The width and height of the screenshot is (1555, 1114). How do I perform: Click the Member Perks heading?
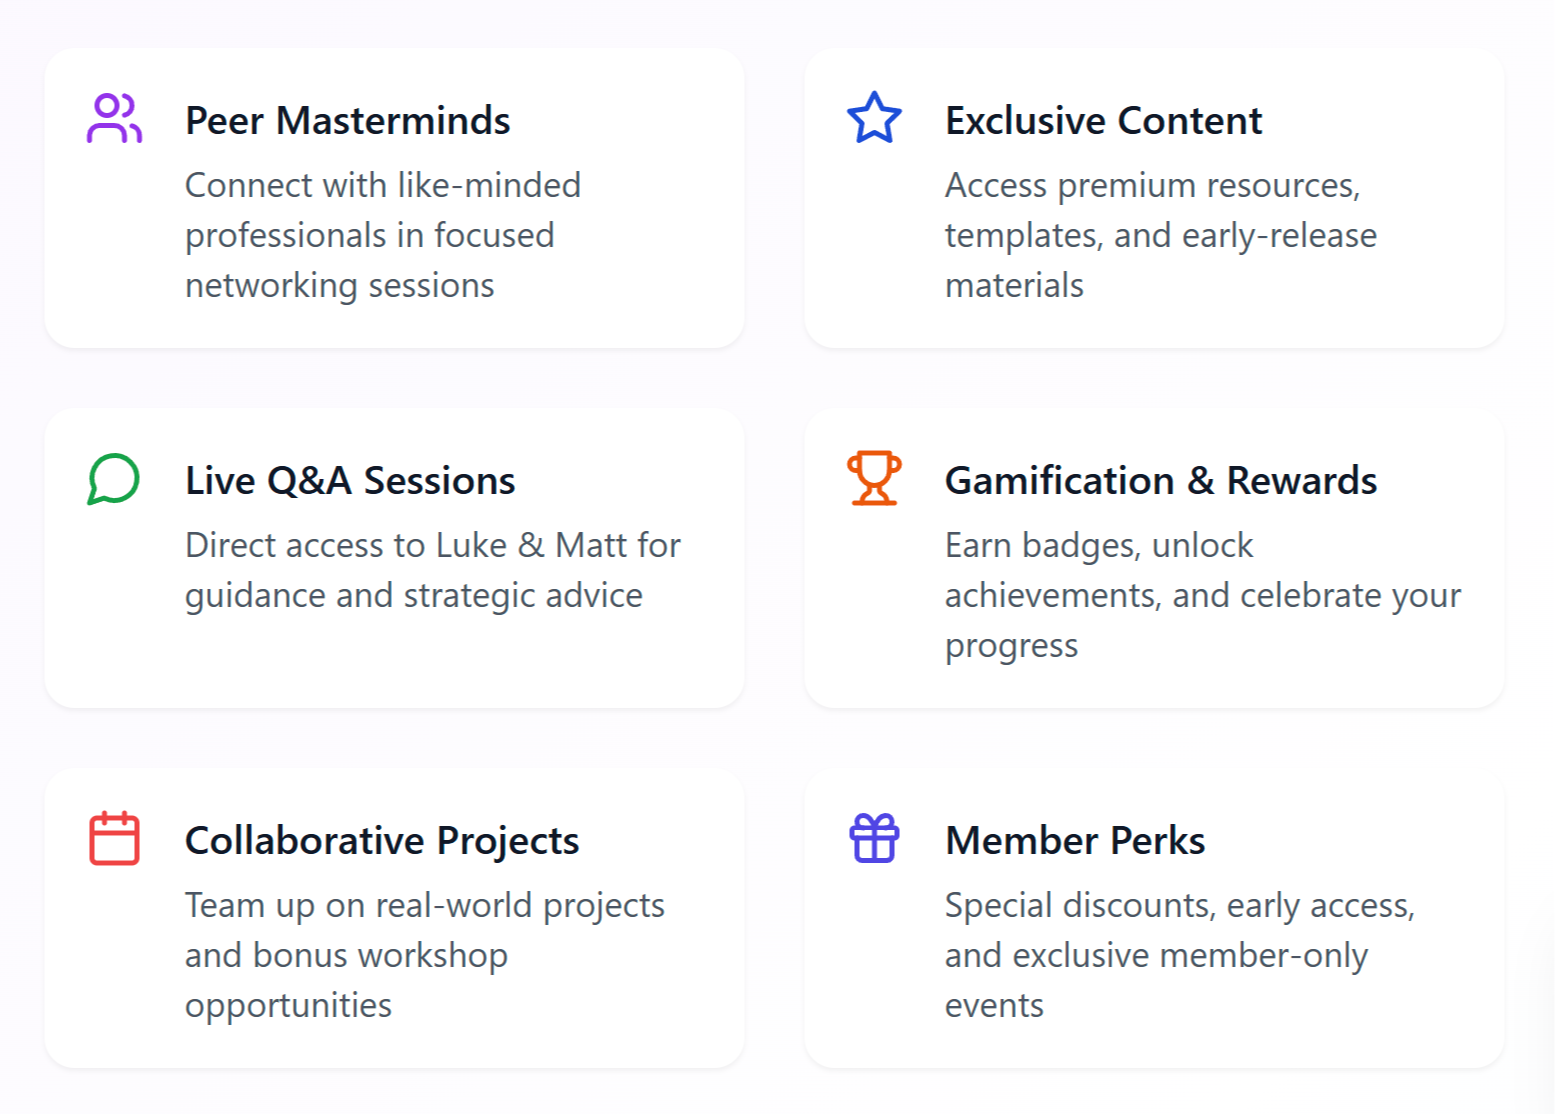[1075, 841]
